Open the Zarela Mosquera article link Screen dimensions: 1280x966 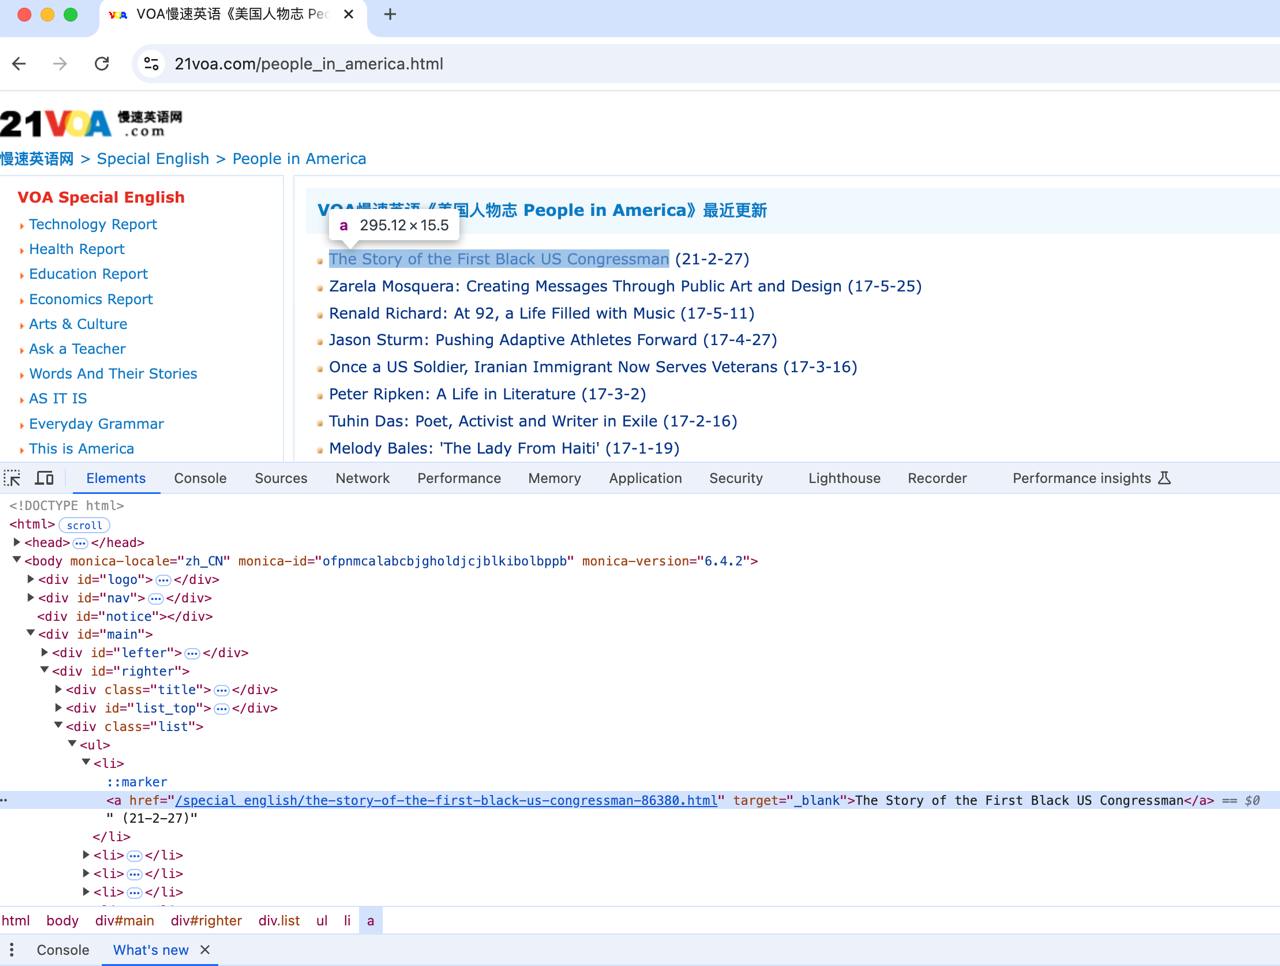click(x=586, y=286)
